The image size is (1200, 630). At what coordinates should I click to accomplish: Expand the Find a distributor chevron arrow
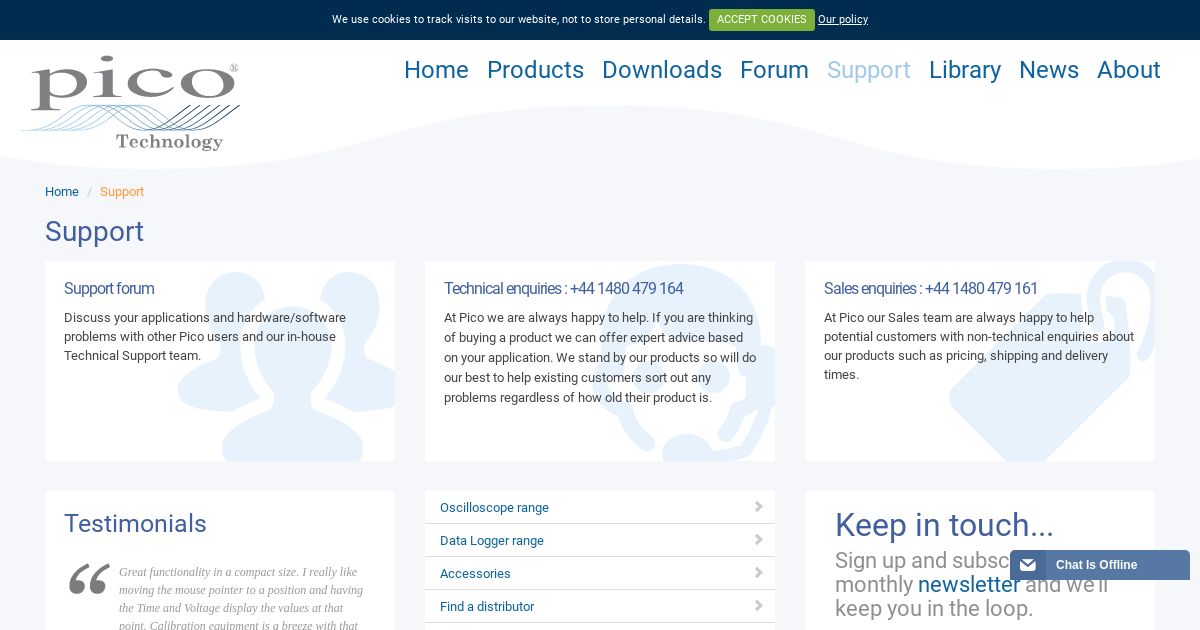759,606
